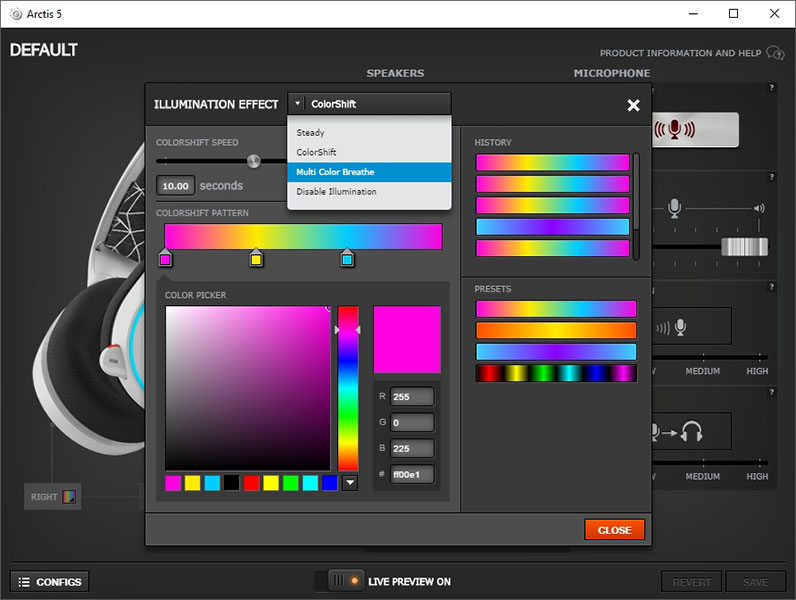Click the RIGHT illumination zone button
Screen dimensions: 796x600
(x=53, y=496)
